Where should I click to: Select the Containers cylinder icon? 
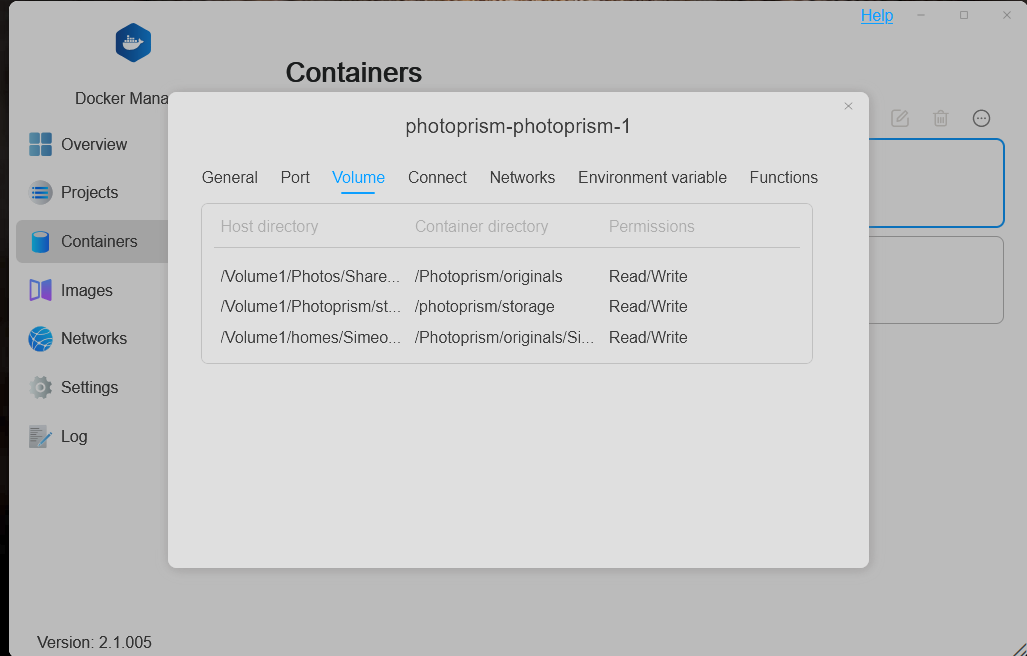coord(41,242)
